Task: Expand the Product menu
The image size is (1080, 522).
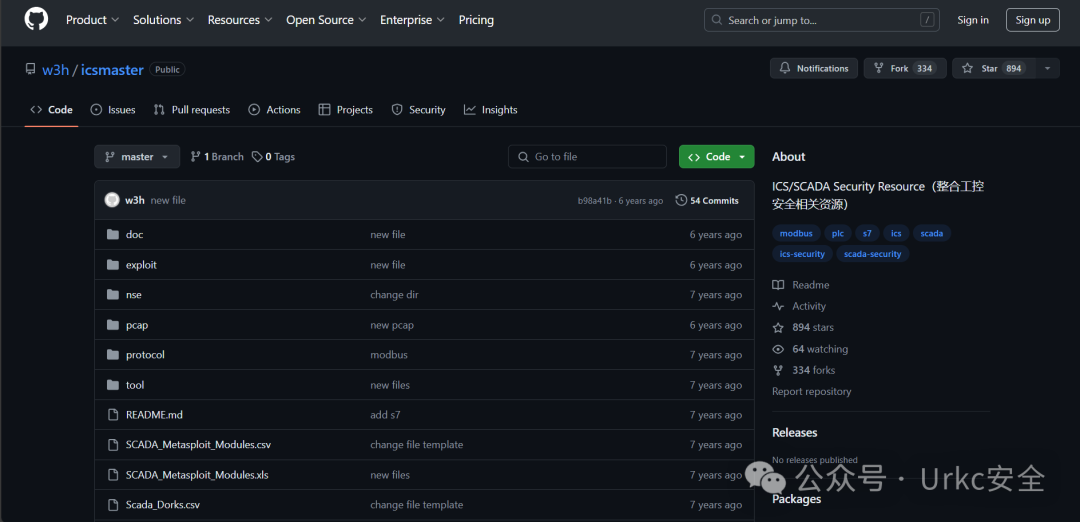Action: point(92,20)
